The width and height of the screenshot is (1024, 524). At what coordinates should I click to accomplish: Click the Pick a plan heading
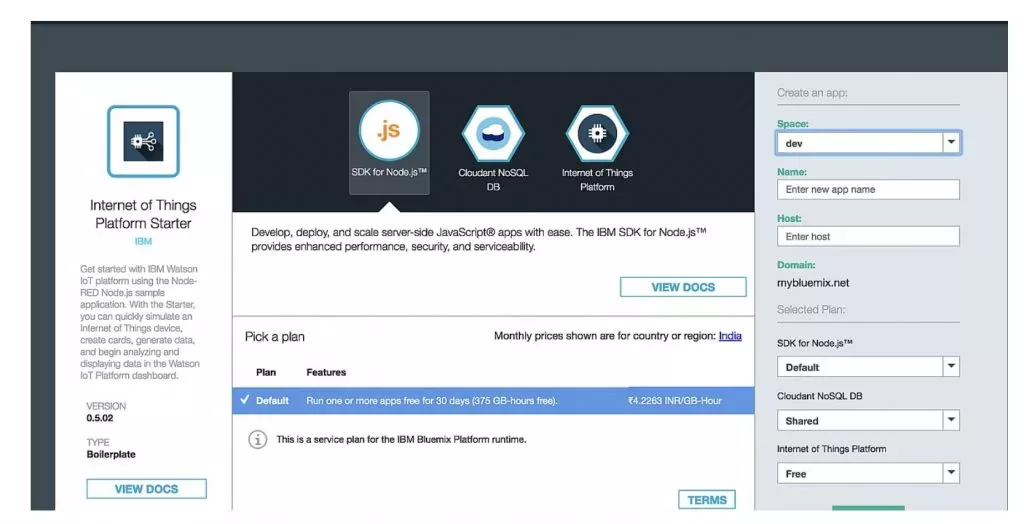275,336
